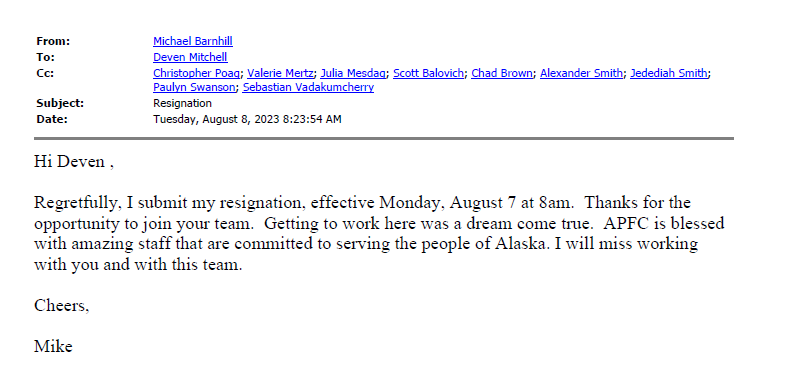The width and height of the screenshot is (804, 372).
Task: Open Sebastian Vadakumcherry contact link
Action: [x=308, y=87]
